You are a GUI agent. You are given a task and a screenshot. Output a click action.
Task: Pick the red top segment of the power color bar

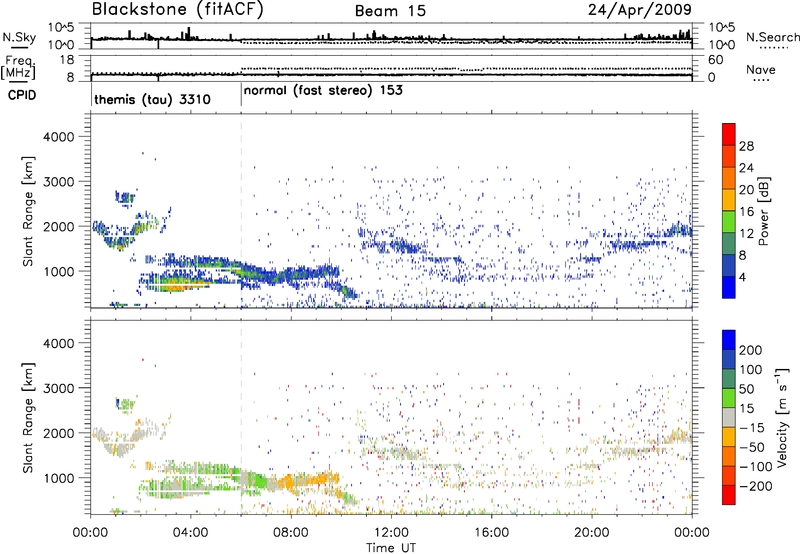[x=729, y=135]
